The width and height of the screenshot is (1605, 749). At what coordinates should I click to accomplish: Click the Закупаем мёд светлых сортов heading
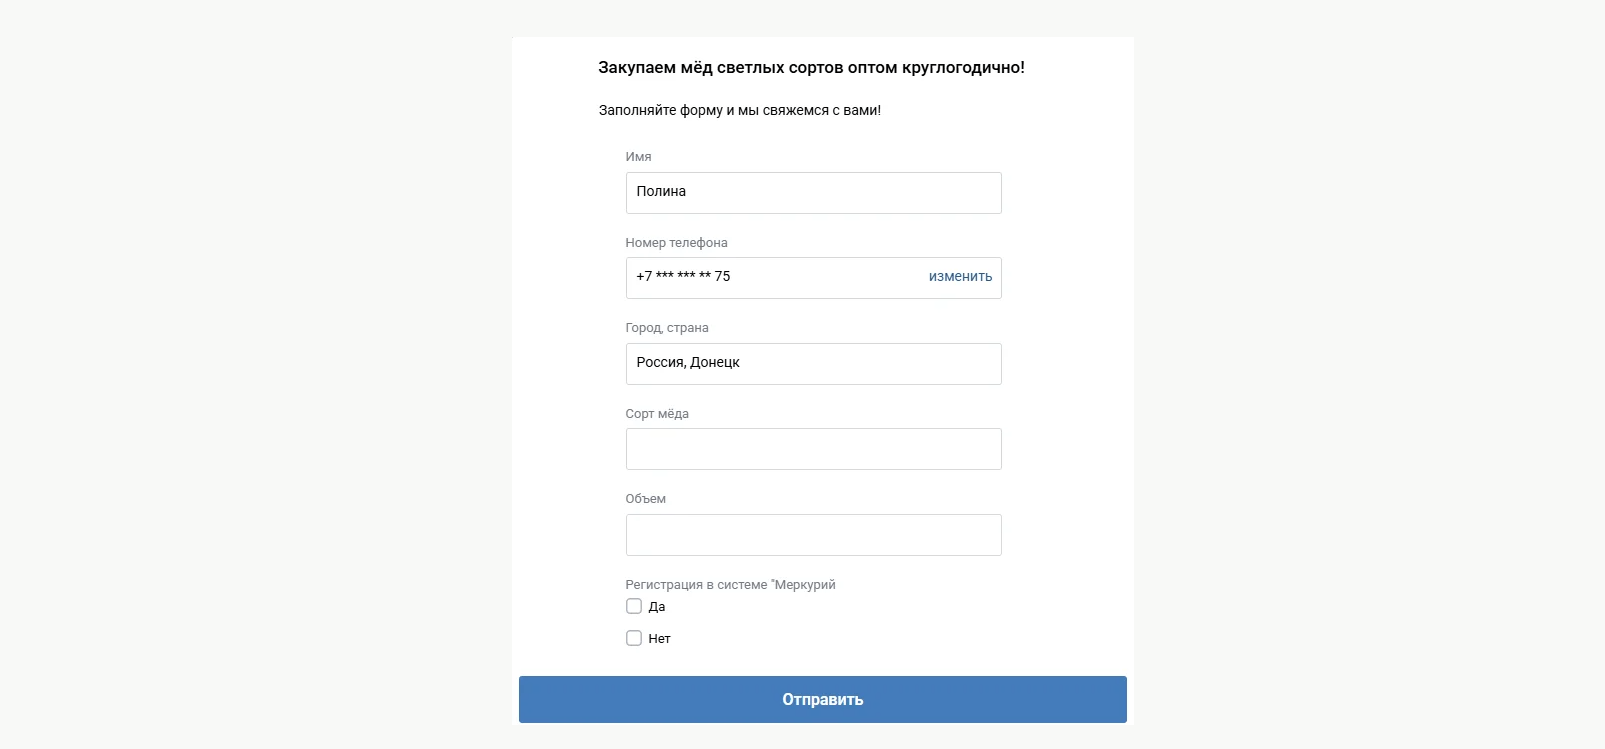(x=811, y=68)
